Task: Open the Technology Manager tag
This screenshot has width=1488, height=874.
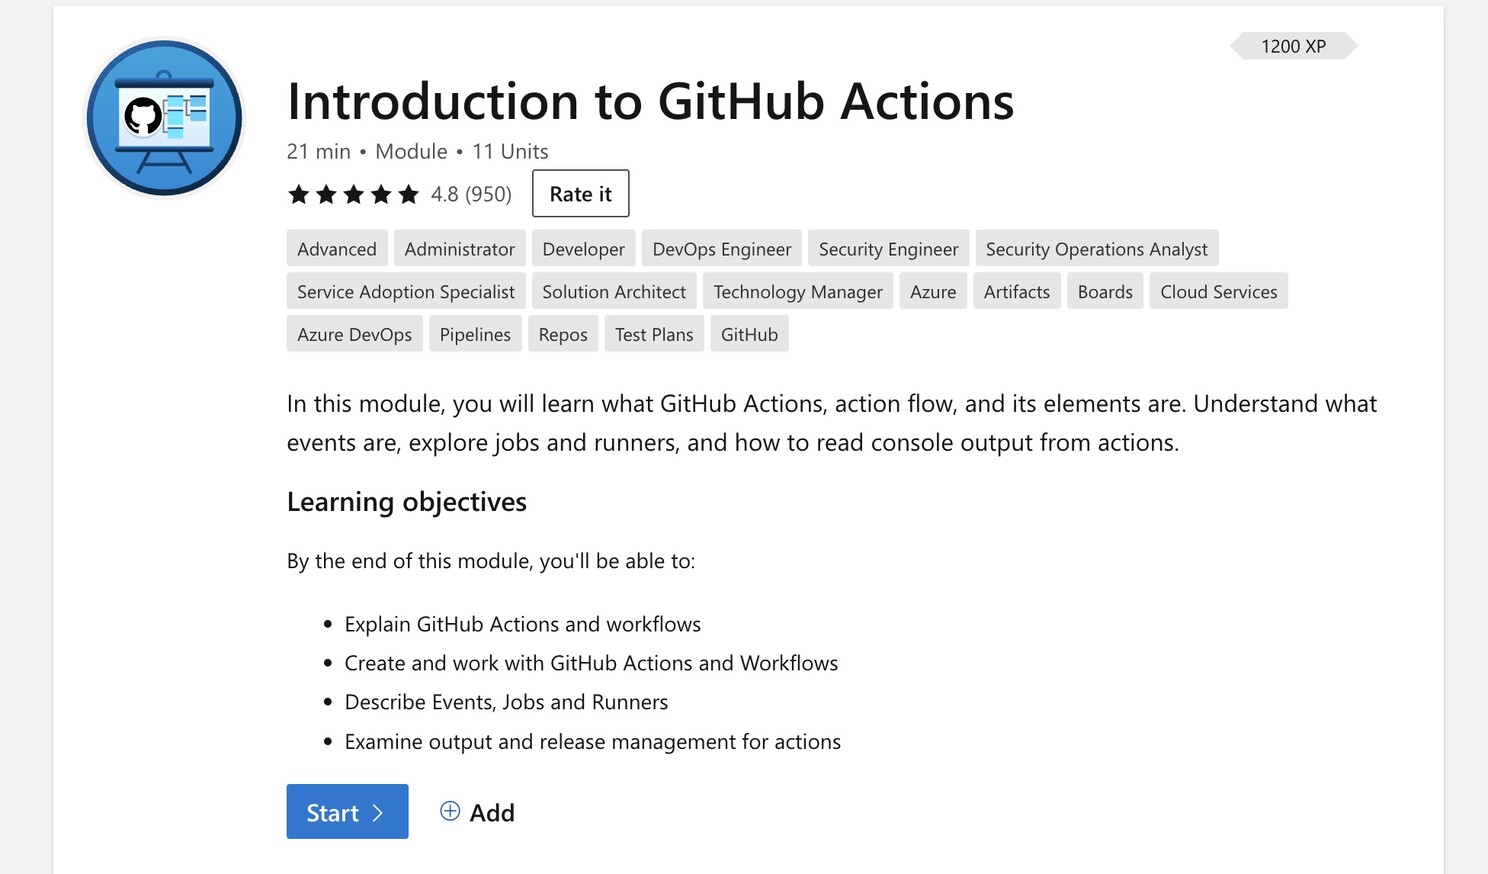Action: [x=798, y=292]
